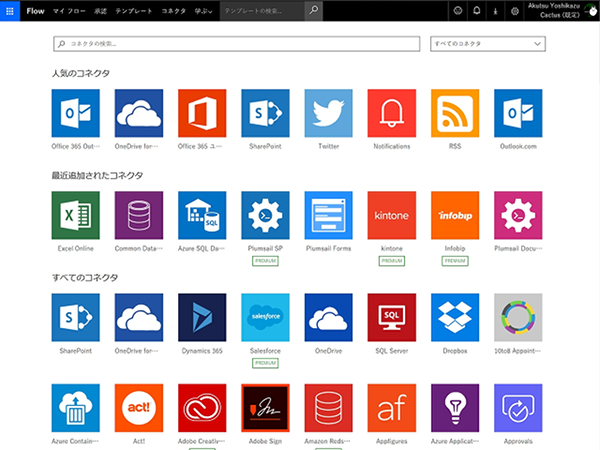Viewport: 600px width, 450px height.
Task: Open SharePoint tile under all connectors
Action: pos(76,318)
